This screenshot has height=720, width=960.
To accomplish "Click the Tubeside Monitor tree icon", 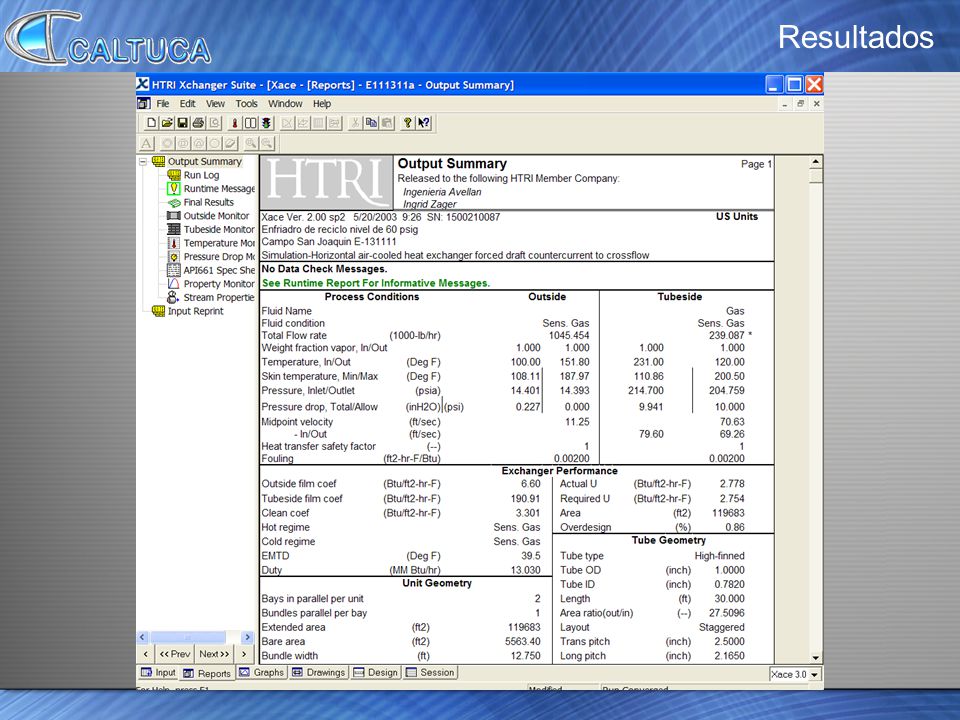I will [x=174, y=230].
